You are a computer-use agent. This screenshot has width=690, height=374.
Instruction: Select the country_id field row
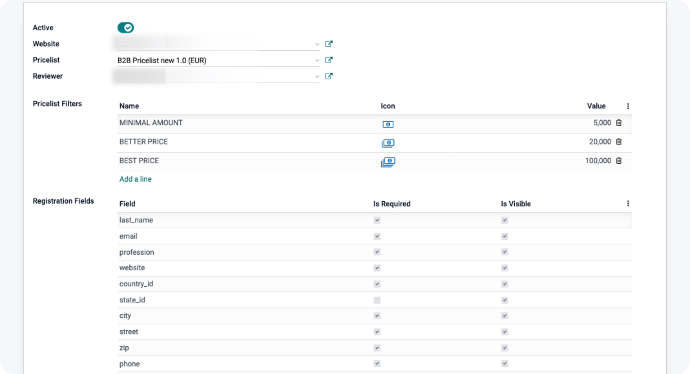tap(374, 284)
